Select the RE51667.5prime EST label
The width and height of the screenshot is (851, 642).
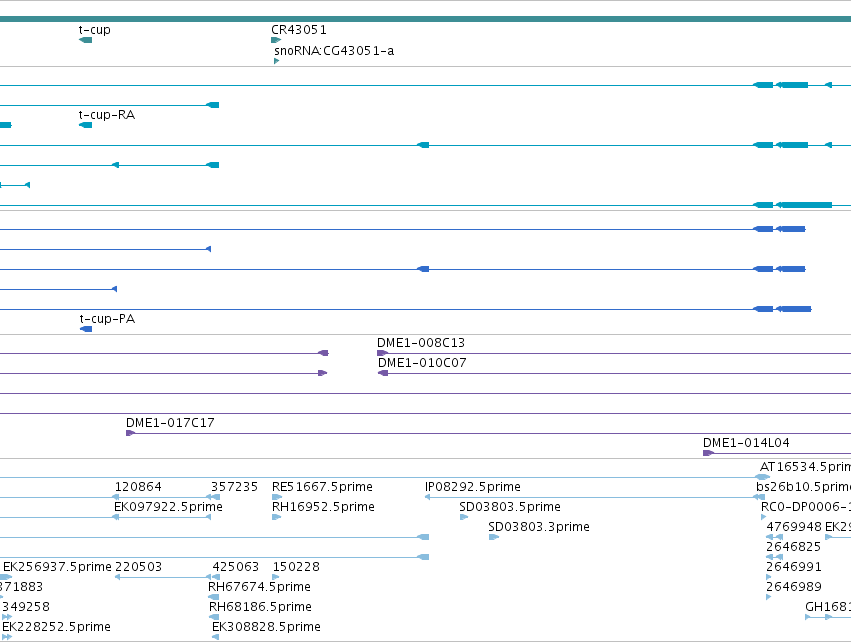coord(322,487)
